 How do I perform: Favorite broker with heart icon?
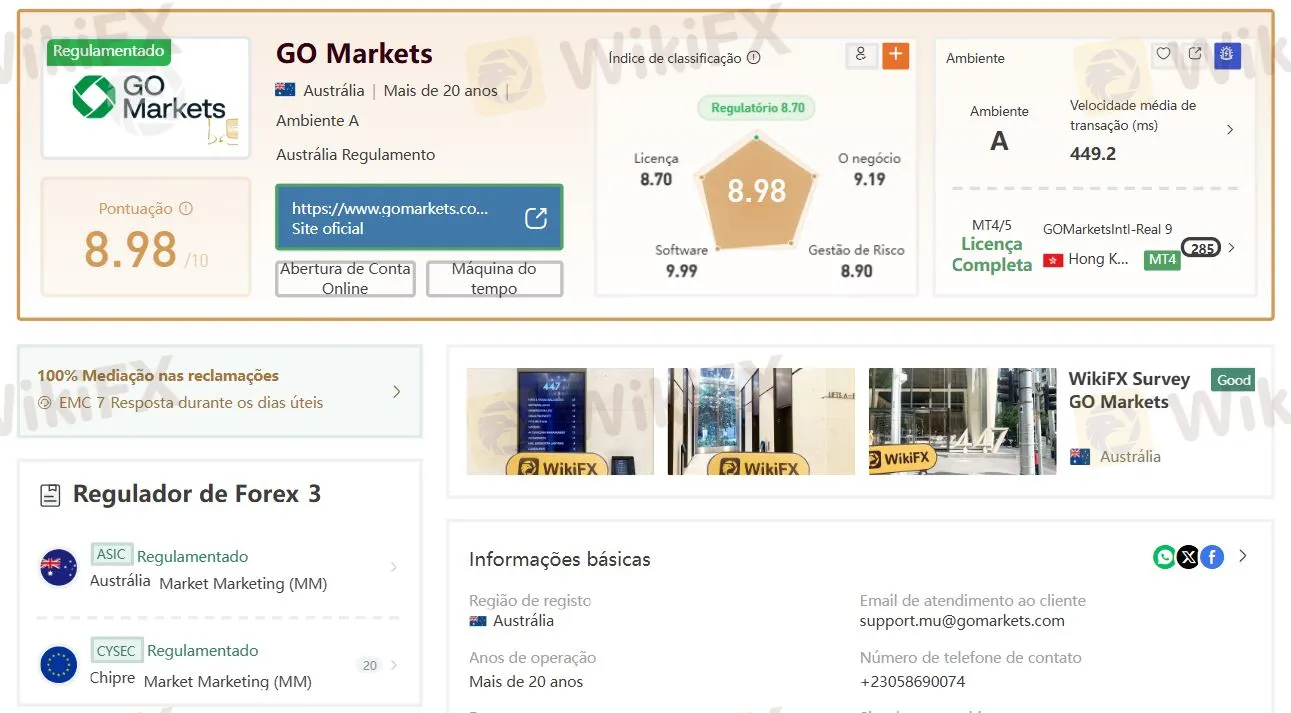point(1163,54)
